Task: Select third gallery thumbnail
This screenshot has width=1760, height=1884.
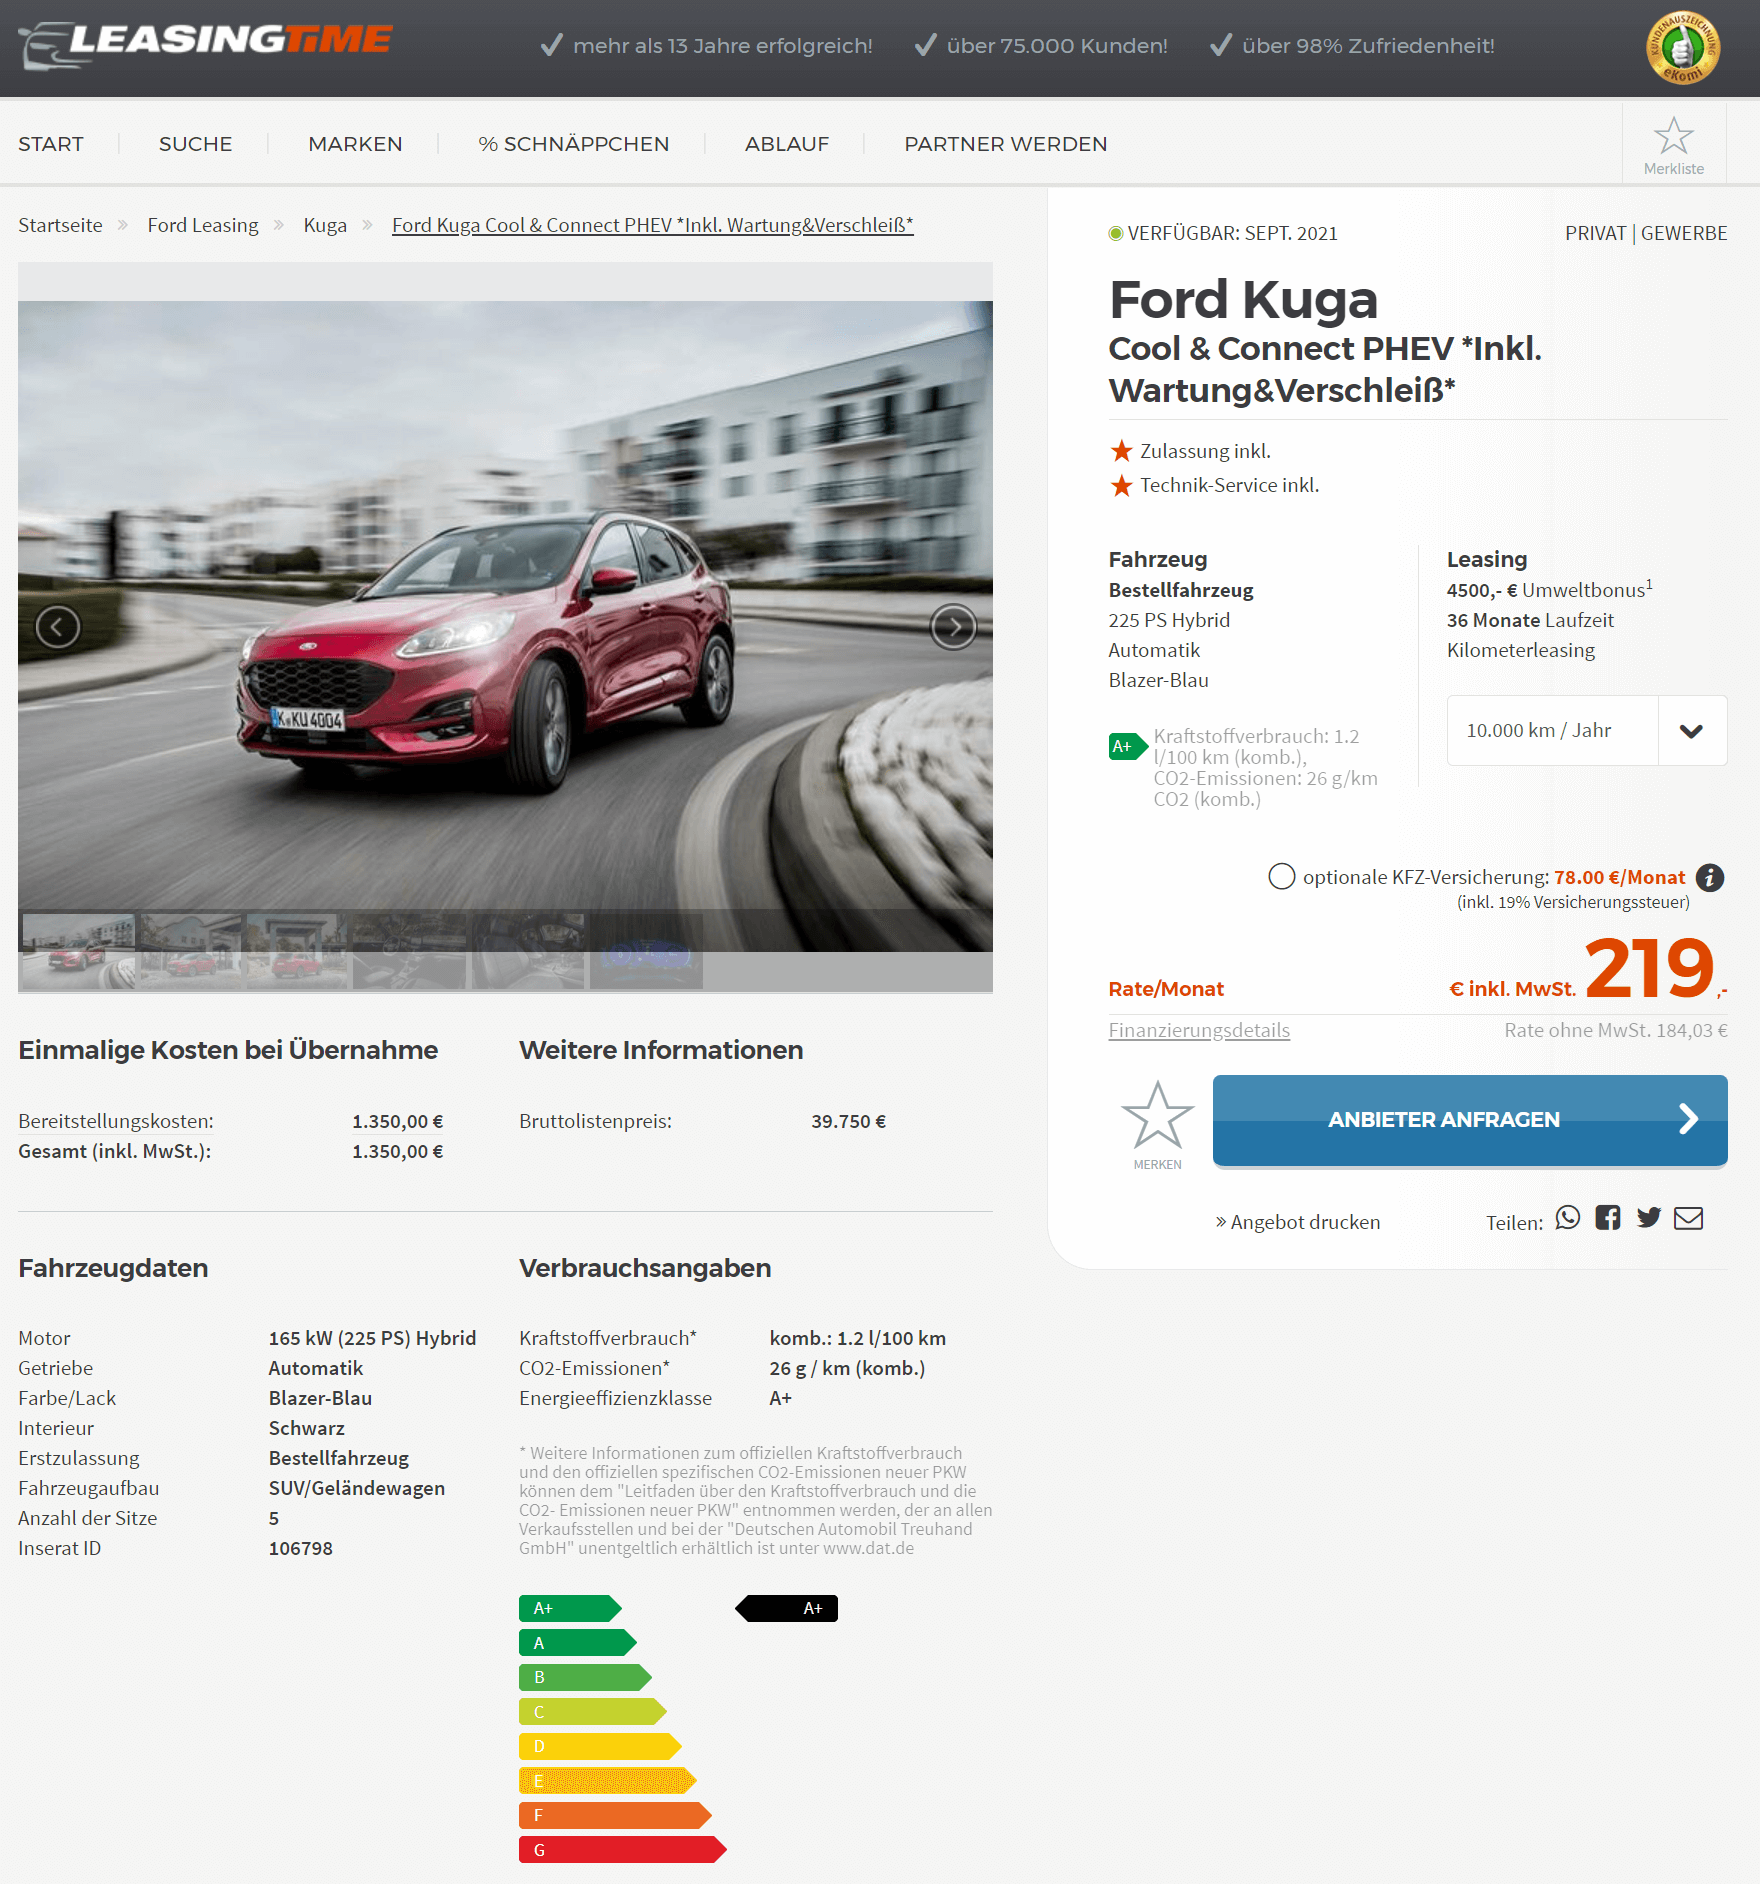Action: [297, 951]
